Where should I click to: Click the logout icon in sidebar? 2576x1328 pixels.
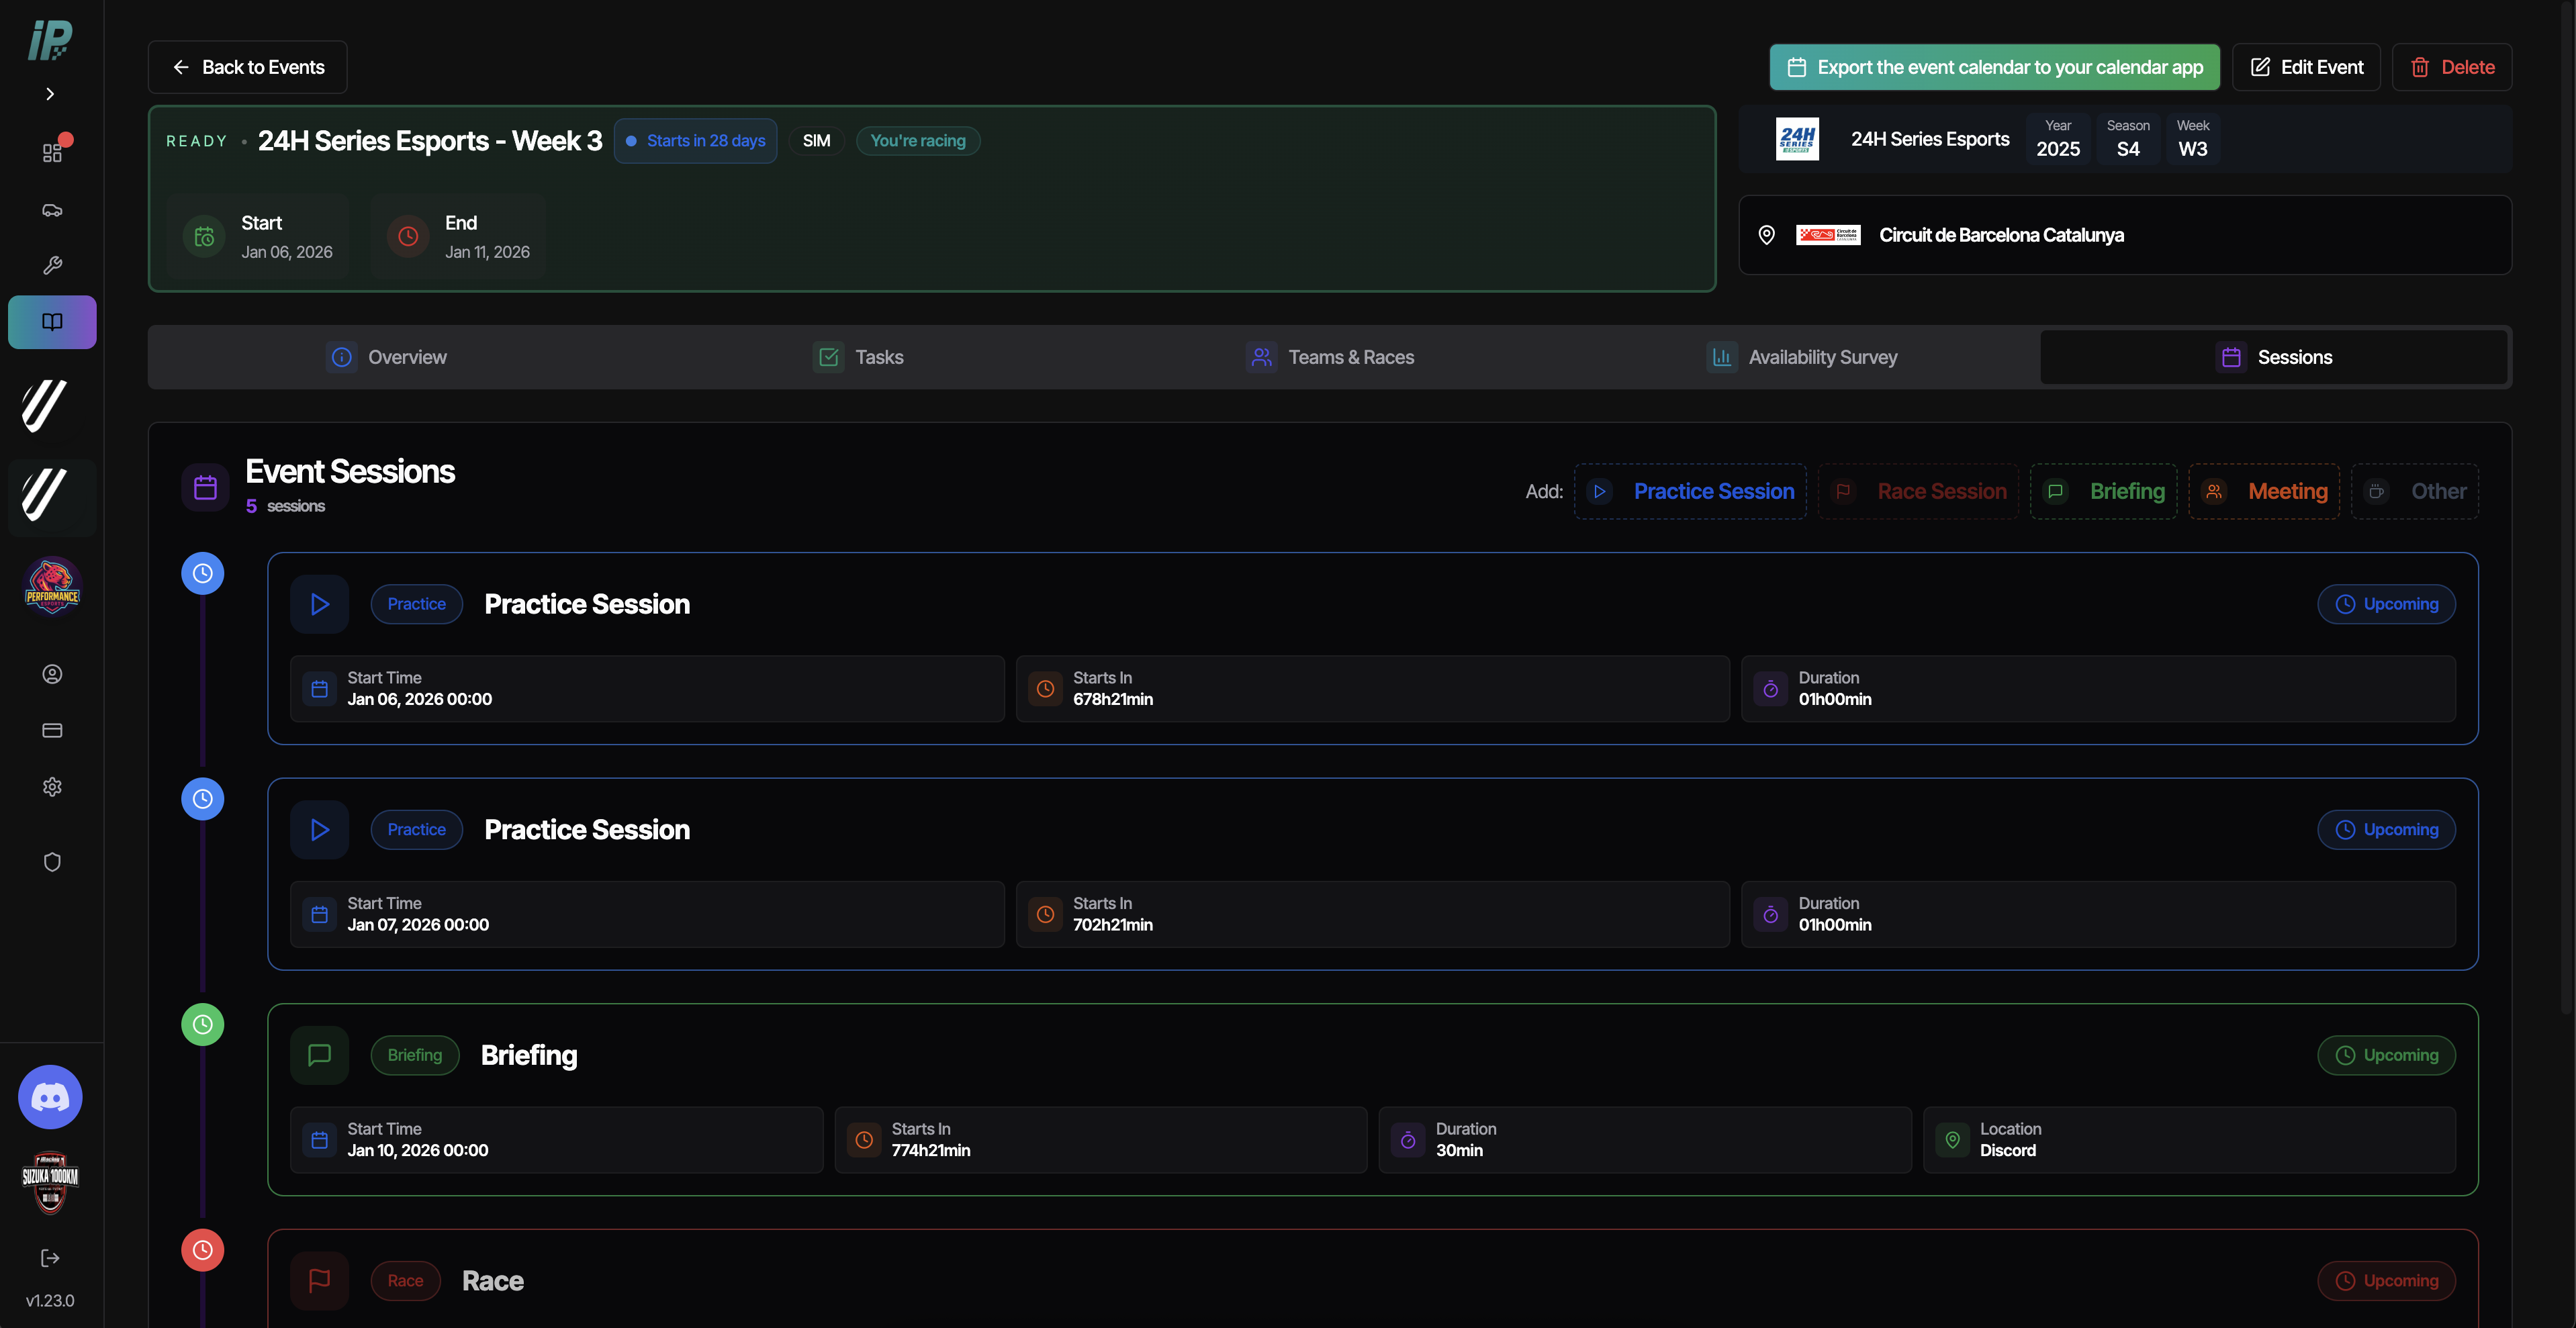[x=50, y=1258]
